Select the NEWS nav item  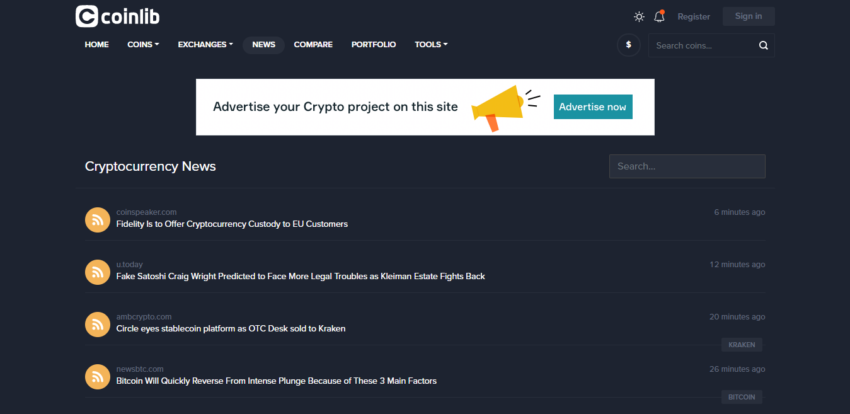(x=263, y=45)
